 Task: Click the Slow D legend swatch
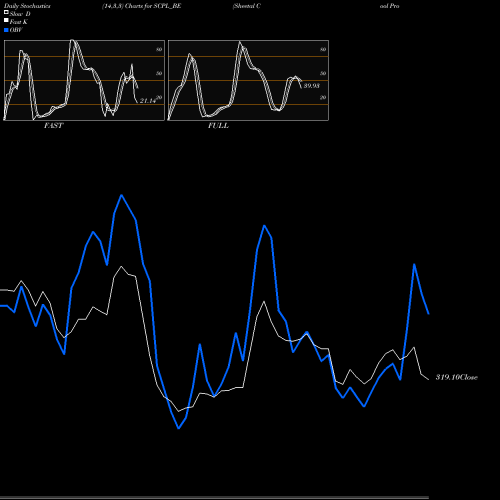[6, 12]
